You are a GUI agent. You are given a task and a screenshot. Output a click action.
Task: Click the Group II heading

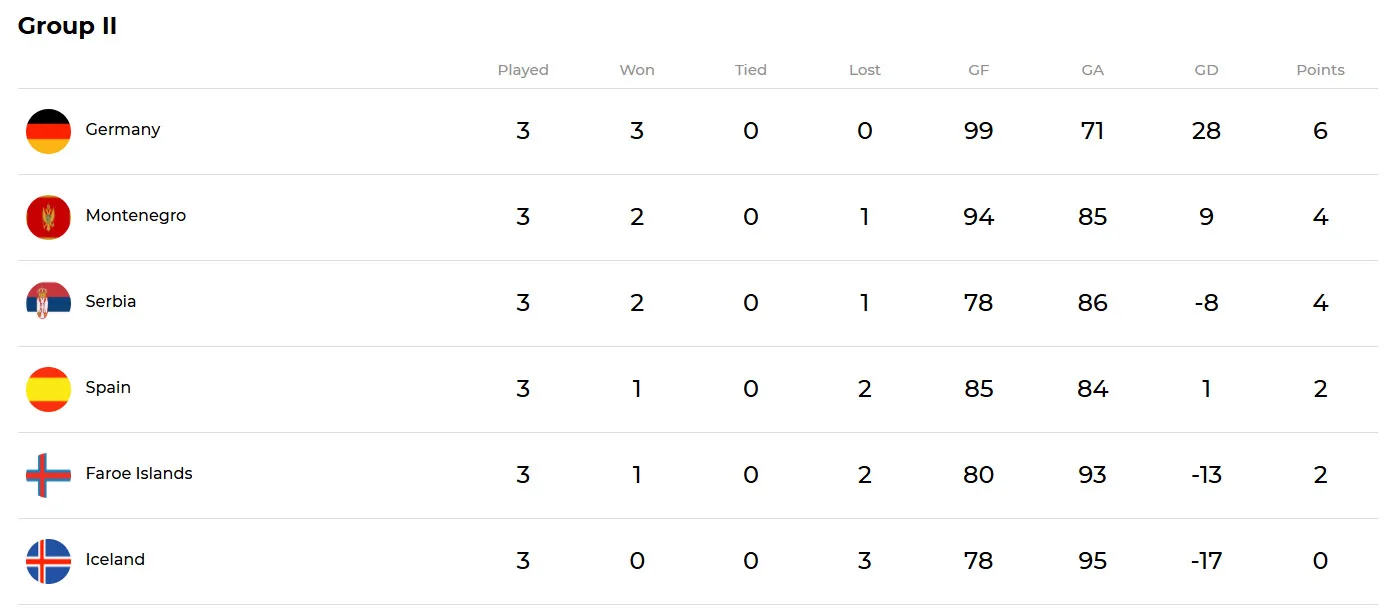tap(68, 27)
